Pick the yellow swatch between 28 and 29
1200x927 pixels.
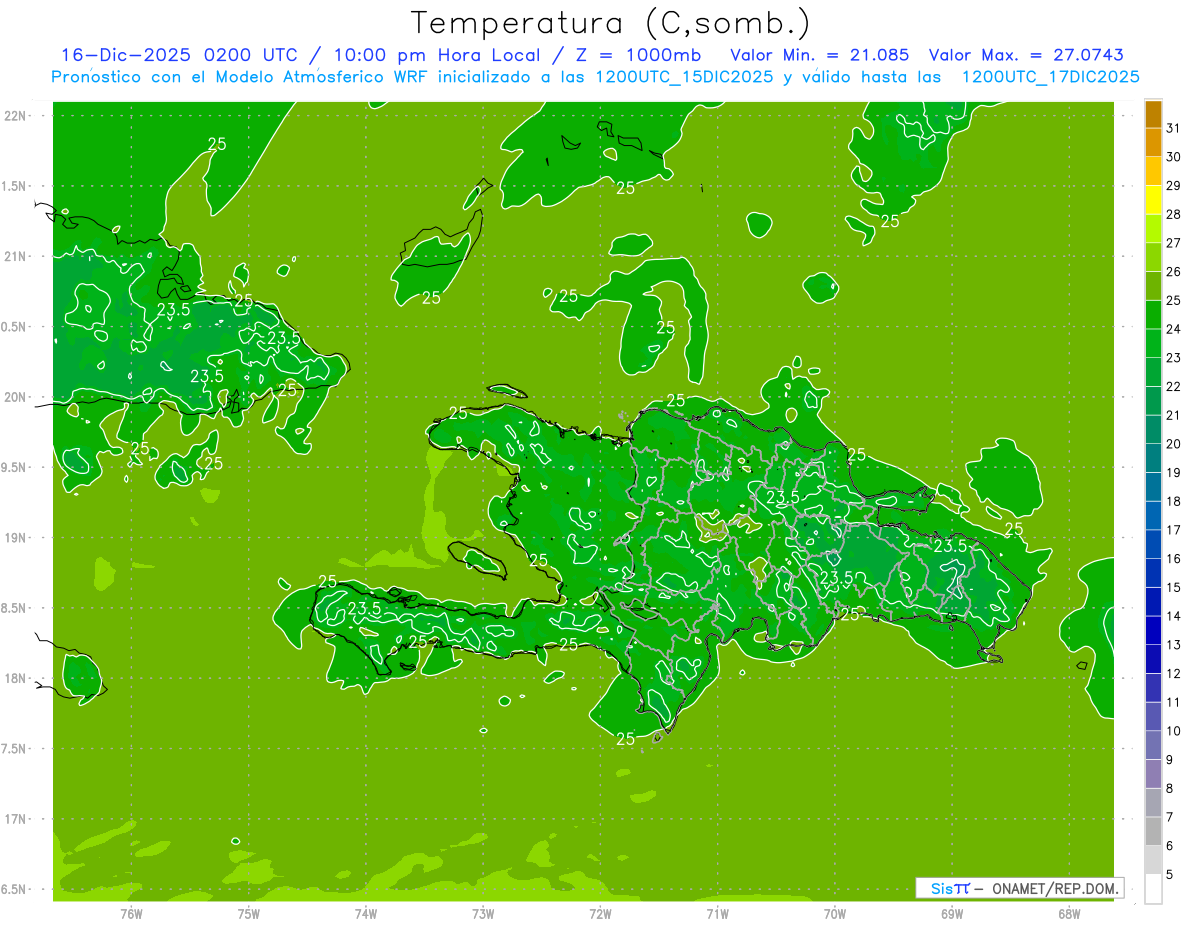tap(1154, 200)
